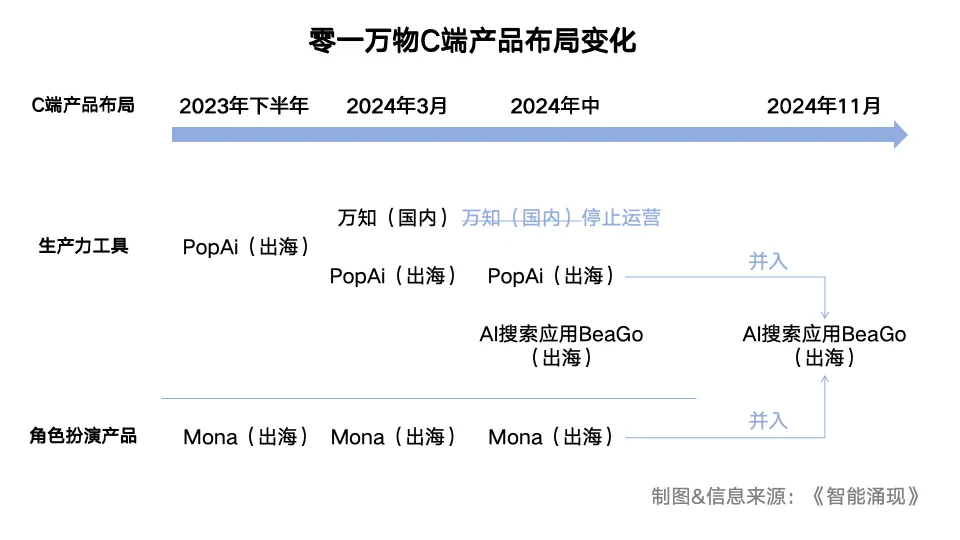Image resolution: width=960 pixels, height=540 pixels.
Task: Click the 智能涌现 source credit text
Action: click(866, 496)
